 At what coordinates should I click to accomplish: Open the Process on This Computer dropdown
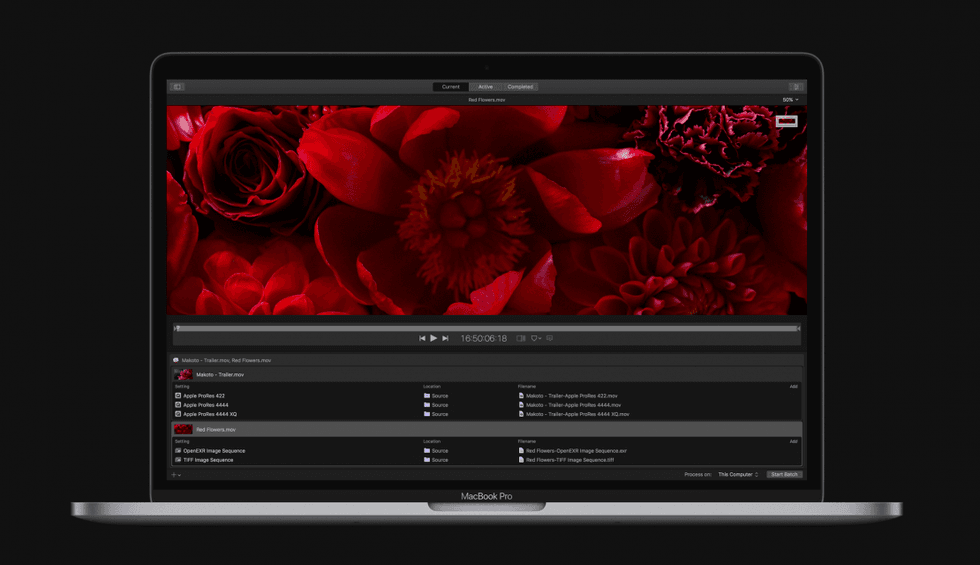click(x=738, y=474)
